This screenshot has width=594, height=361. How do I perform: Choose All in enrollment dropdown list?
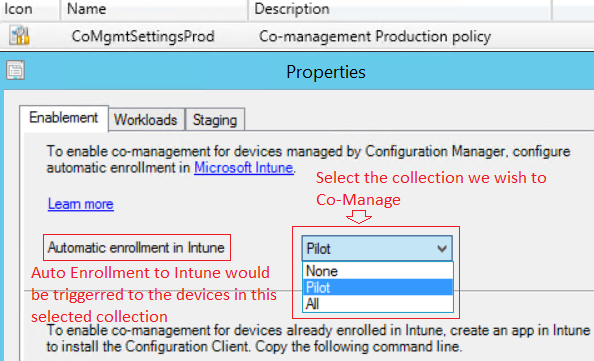coord(378,304)
